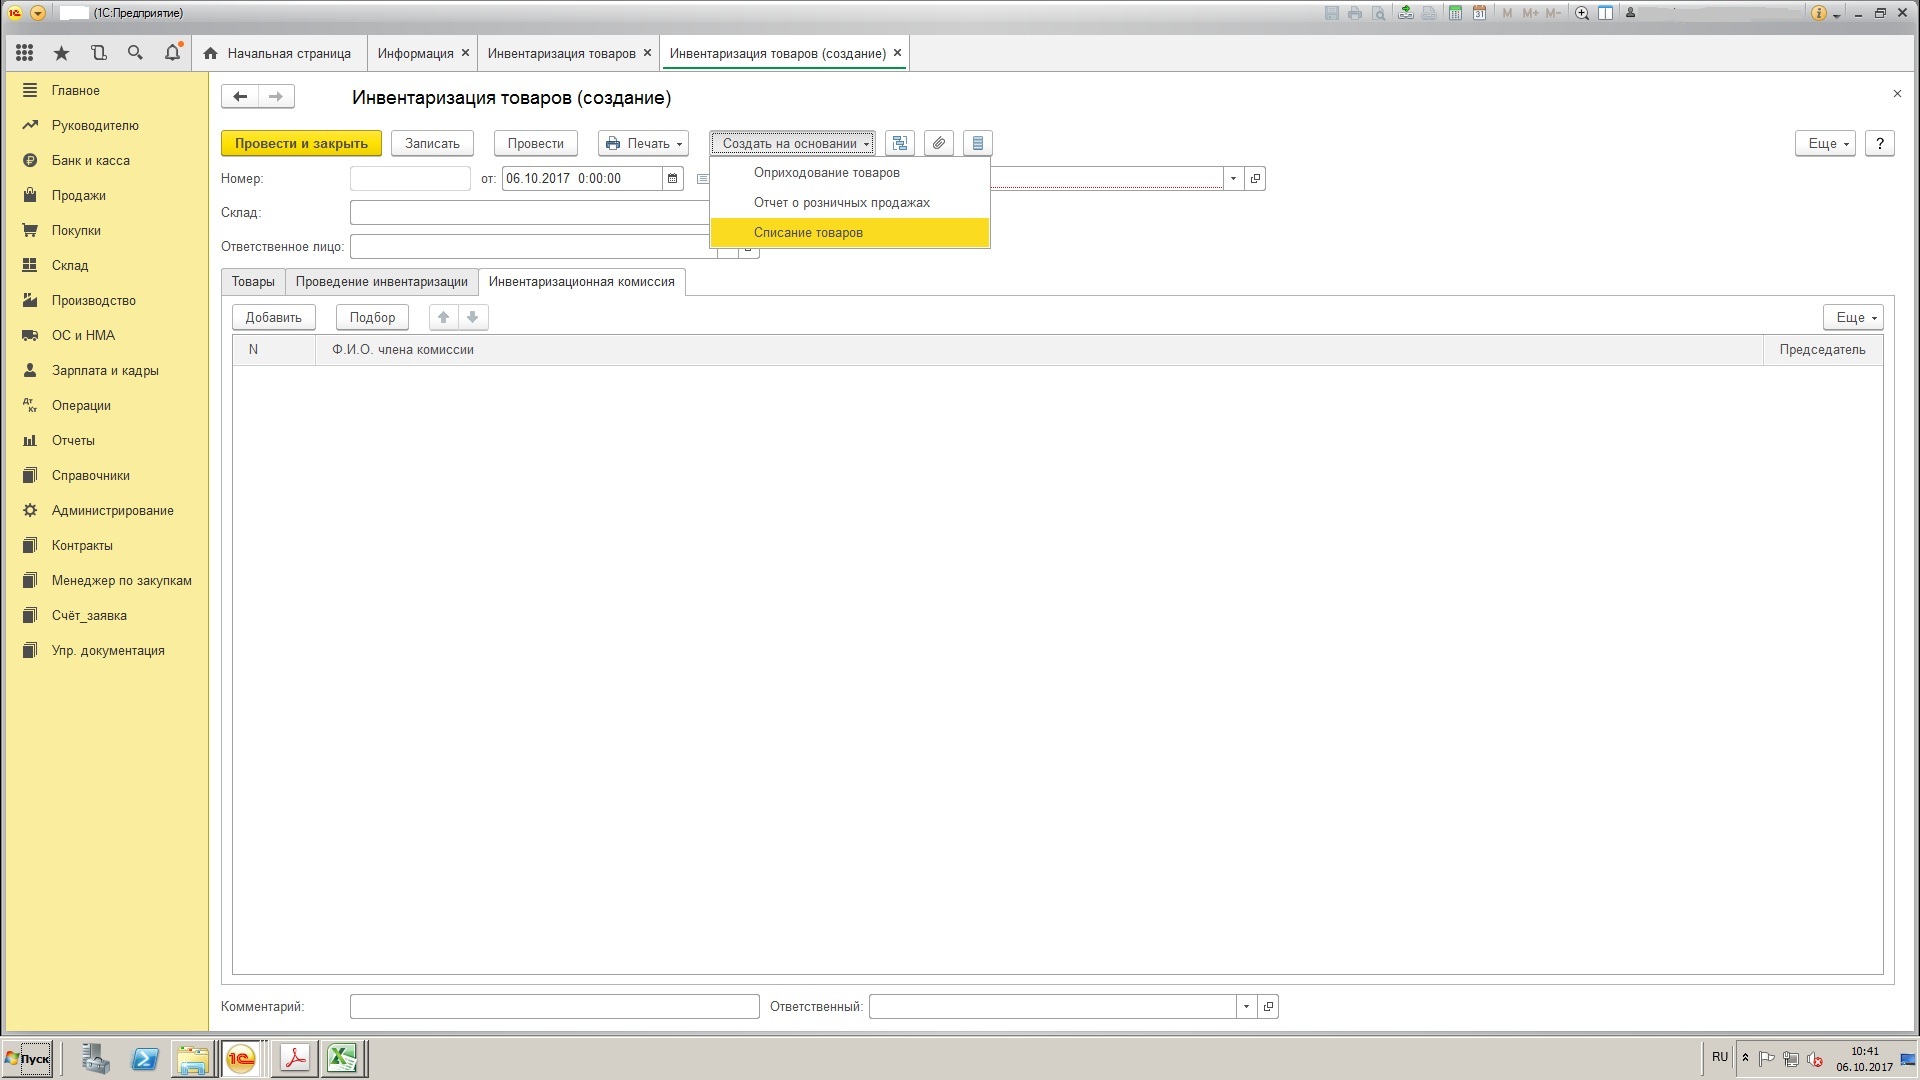Open the calendar picker for date field
This screenshot has width=1920, height=1080.
tap(673, 178)
